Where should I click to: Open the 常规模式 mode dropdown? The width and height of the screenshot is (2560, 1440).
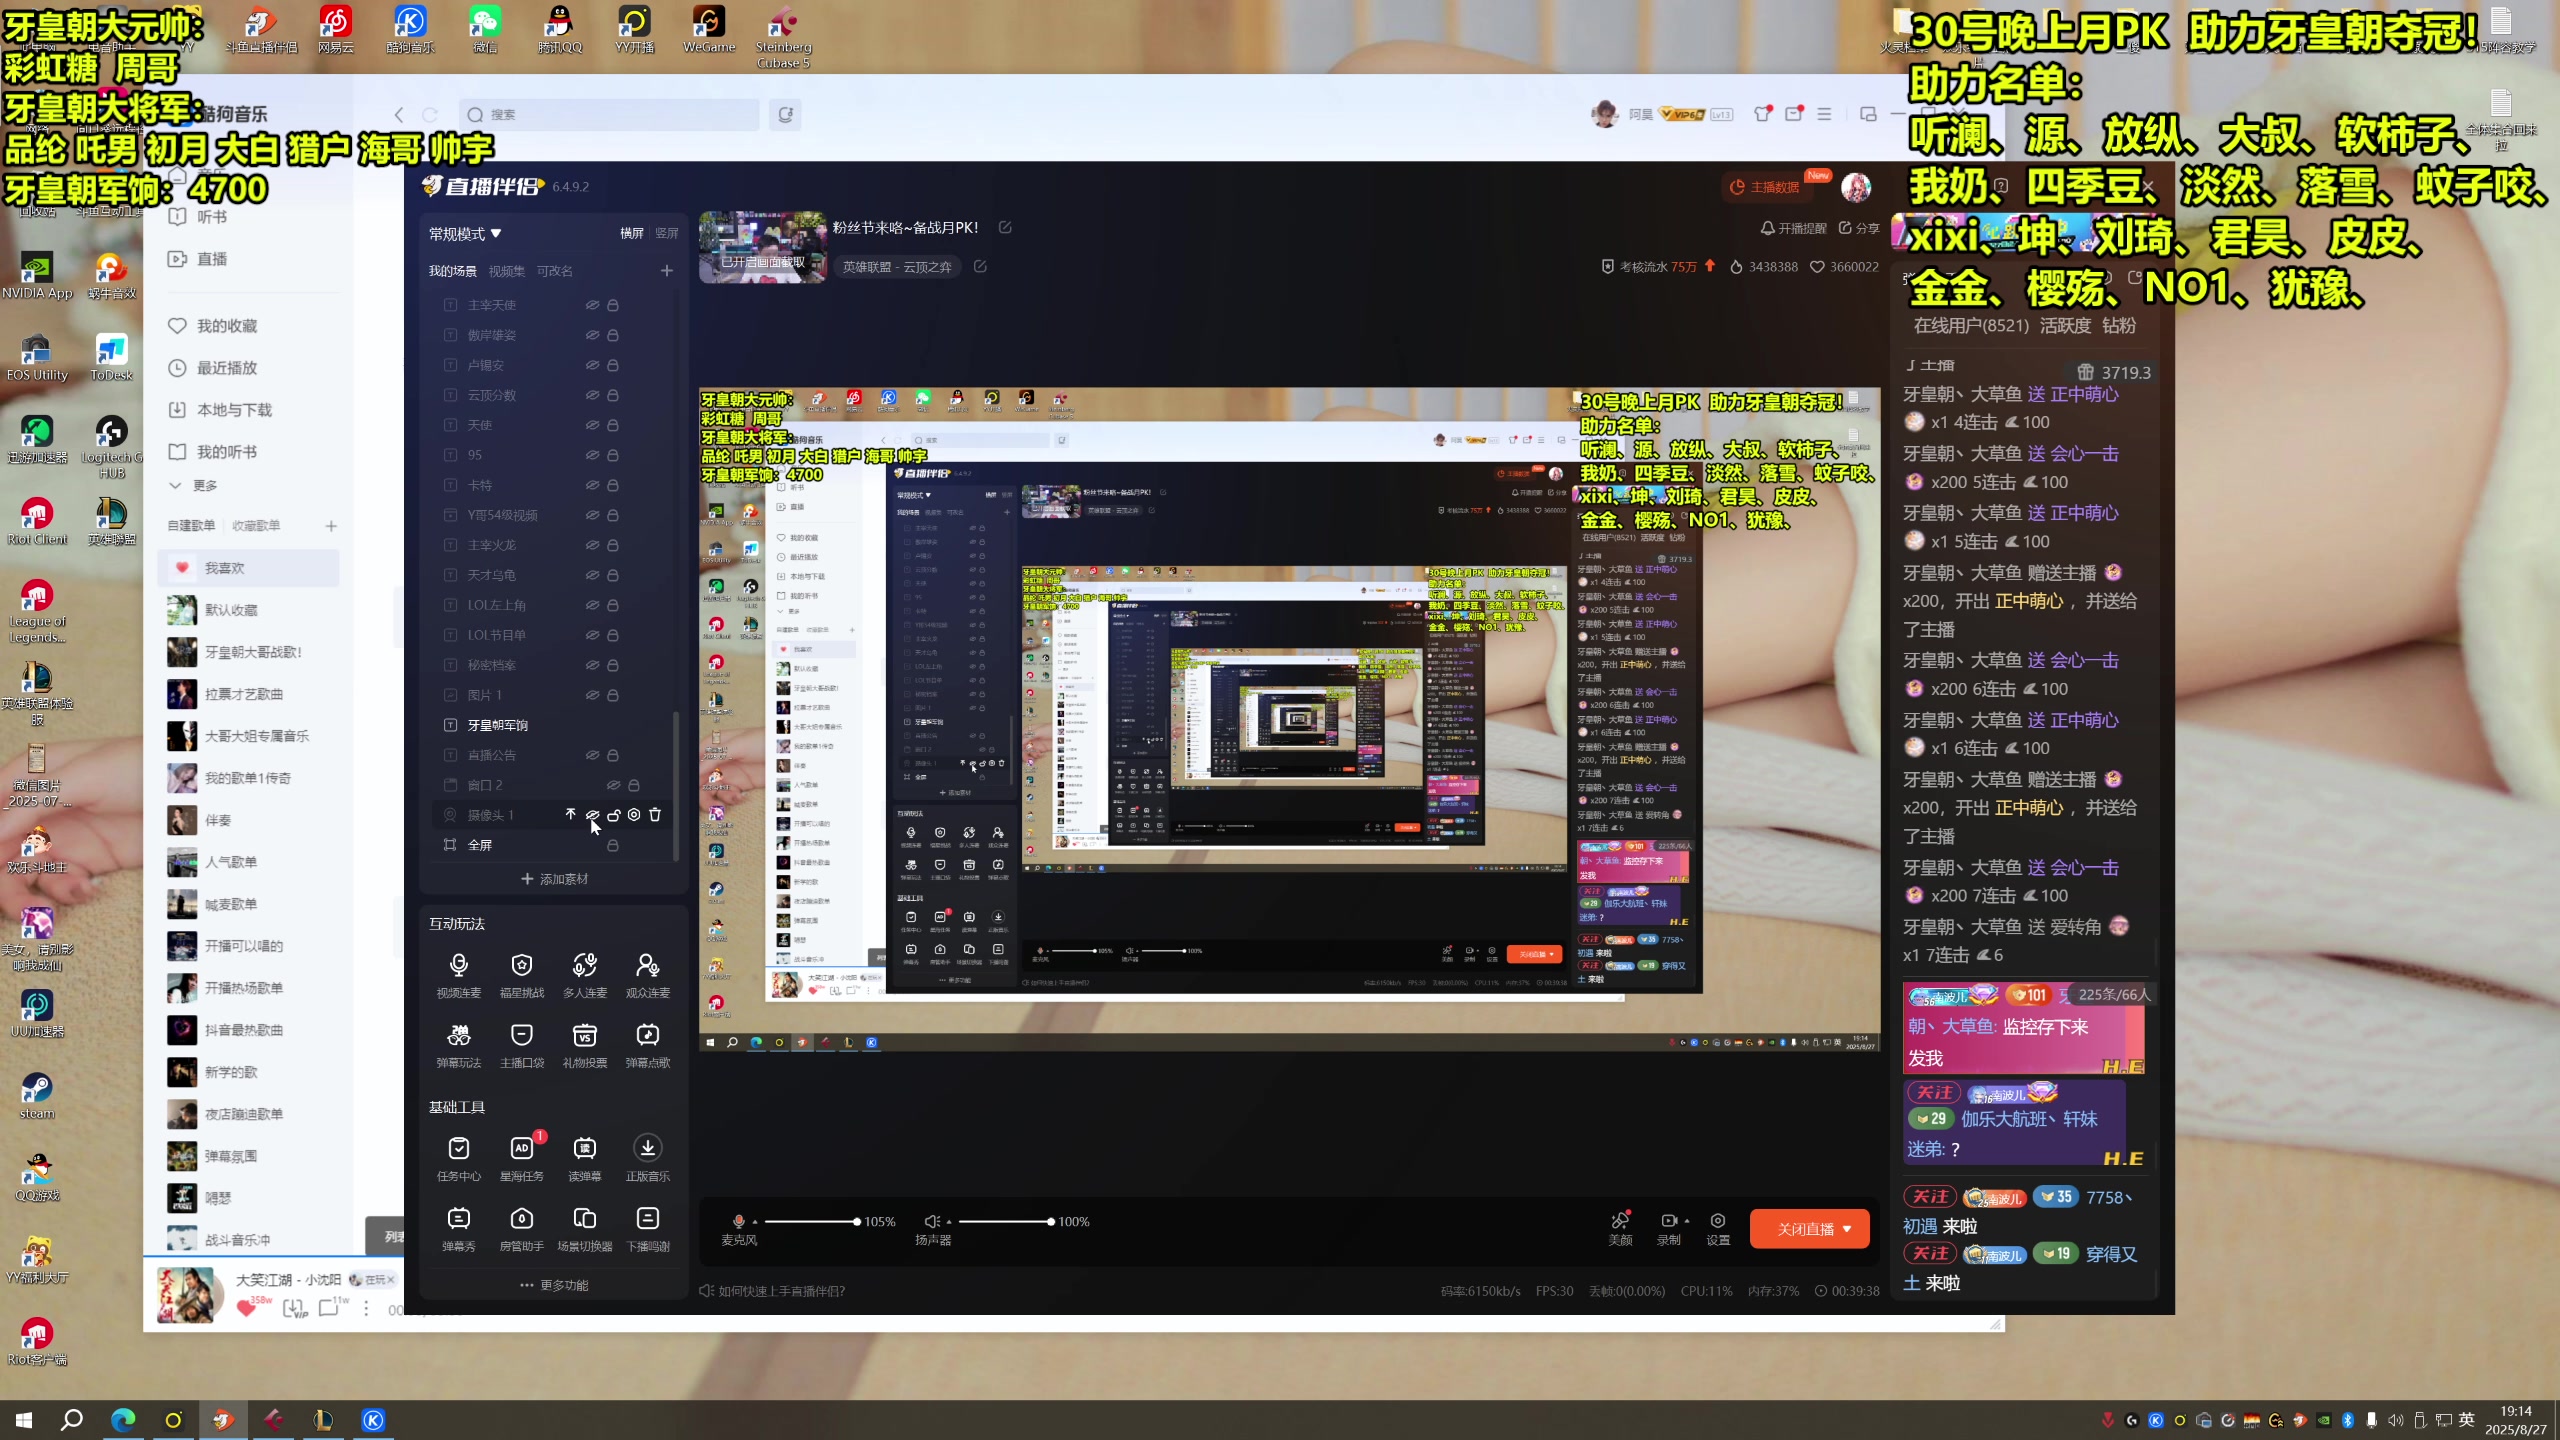465,233
